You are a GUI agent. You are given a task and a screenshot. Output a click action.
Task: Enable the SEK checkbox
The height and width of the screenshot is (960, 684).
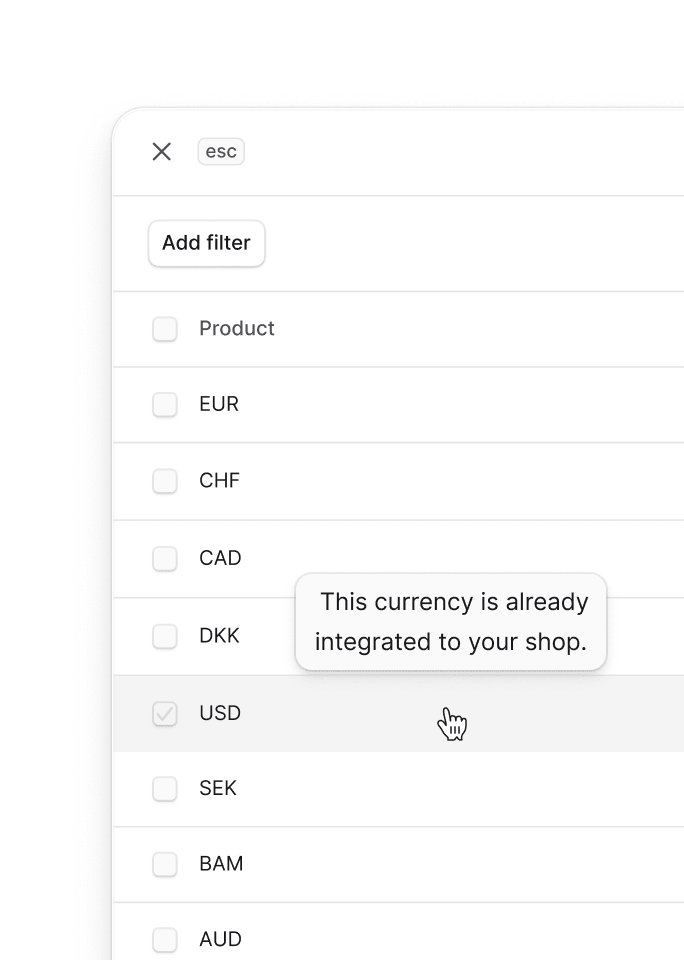pos(165,789)
